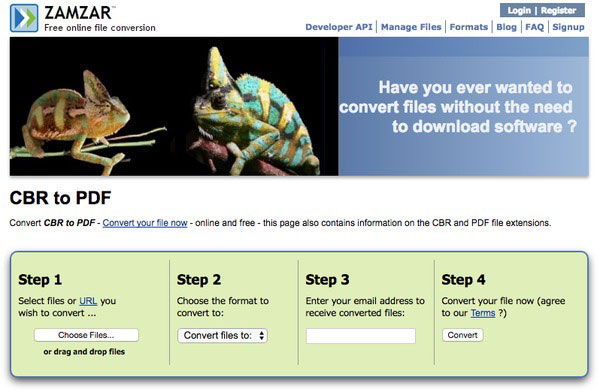Viewport: 600px width, 392px height.
Task: Click the blue banner headline text
Action: (x=458, y=107)
